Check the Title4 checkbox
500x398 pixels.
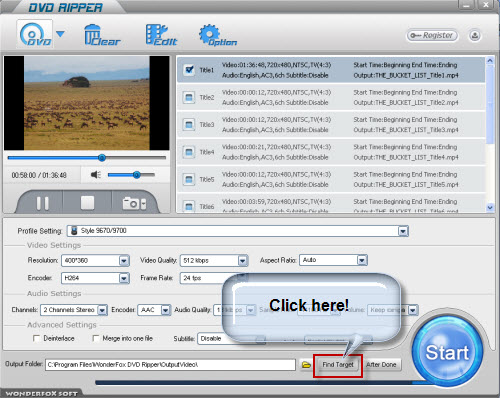pos(189,152)
